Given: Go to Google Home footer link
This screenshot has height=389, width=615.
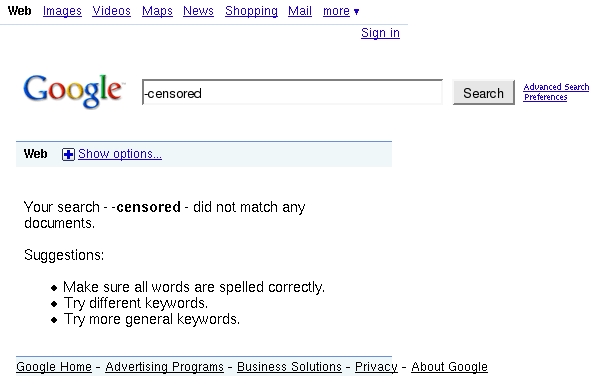Looking at the screenshot, I should click(x=54, y=367).
